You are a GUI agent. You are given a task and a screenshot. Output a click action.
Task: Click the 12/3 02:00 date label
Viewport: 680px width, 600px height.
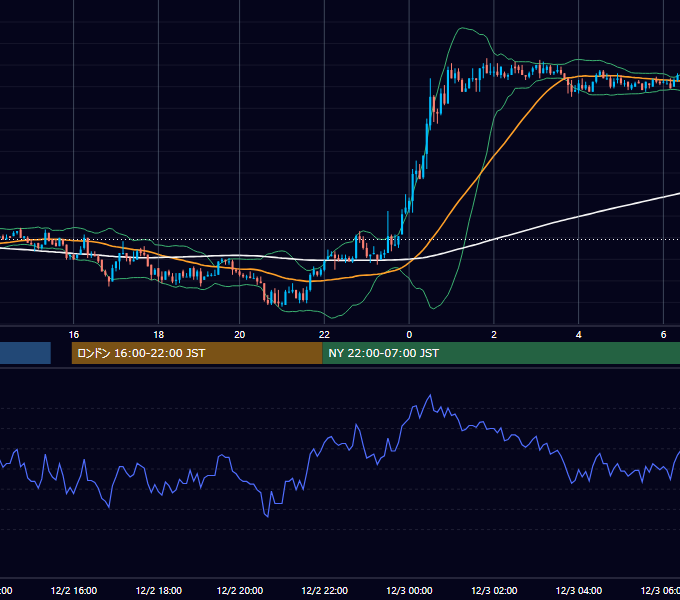tap(494, 591)
